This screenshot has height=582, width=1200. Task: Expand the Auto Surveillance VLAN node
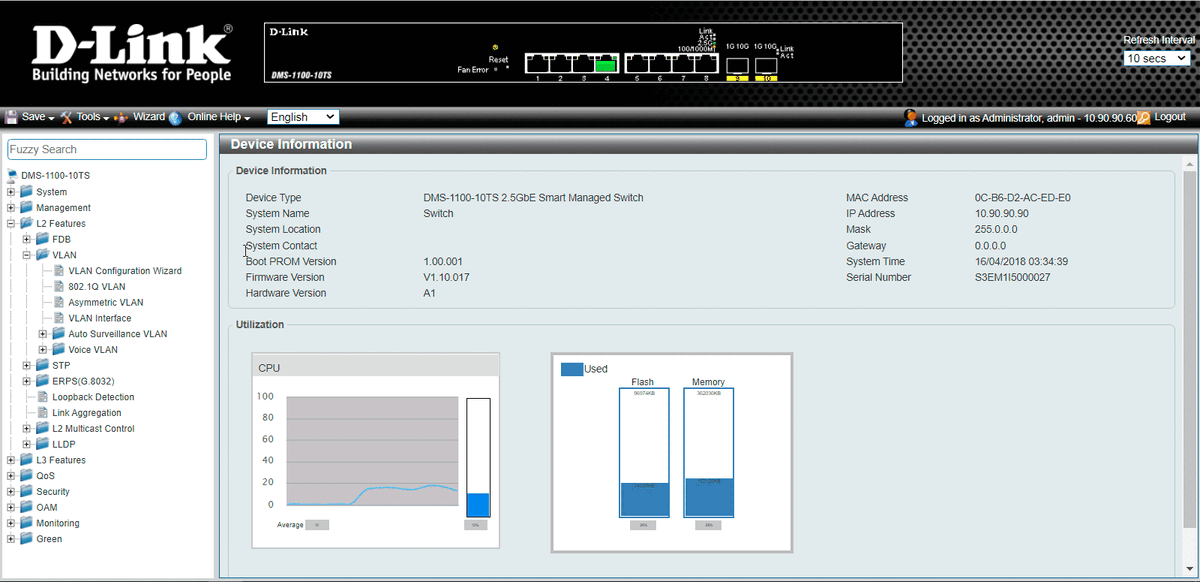point(43,334)
